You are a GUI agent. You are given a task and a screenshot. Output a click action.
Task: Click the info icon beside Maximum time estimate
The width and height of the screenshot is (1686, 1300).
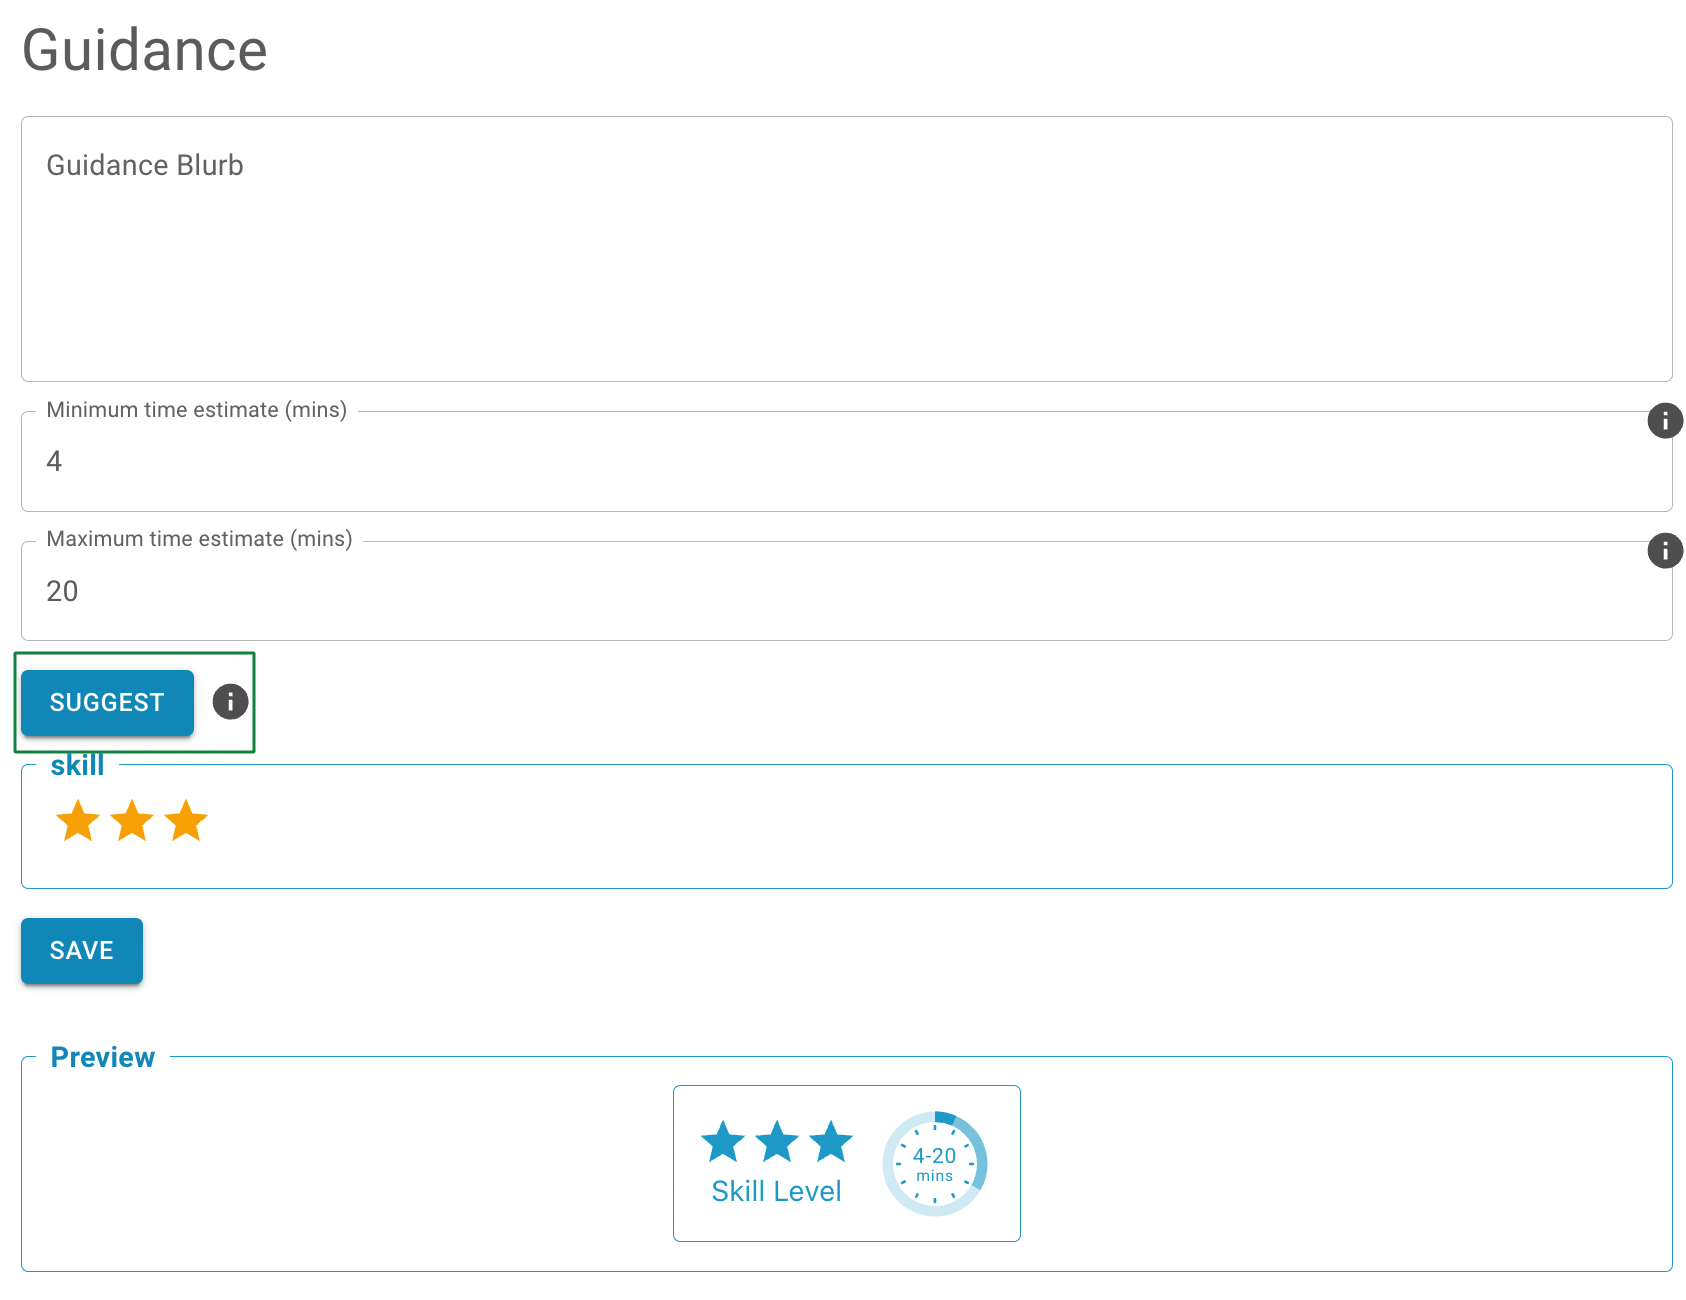[1665, 551]
